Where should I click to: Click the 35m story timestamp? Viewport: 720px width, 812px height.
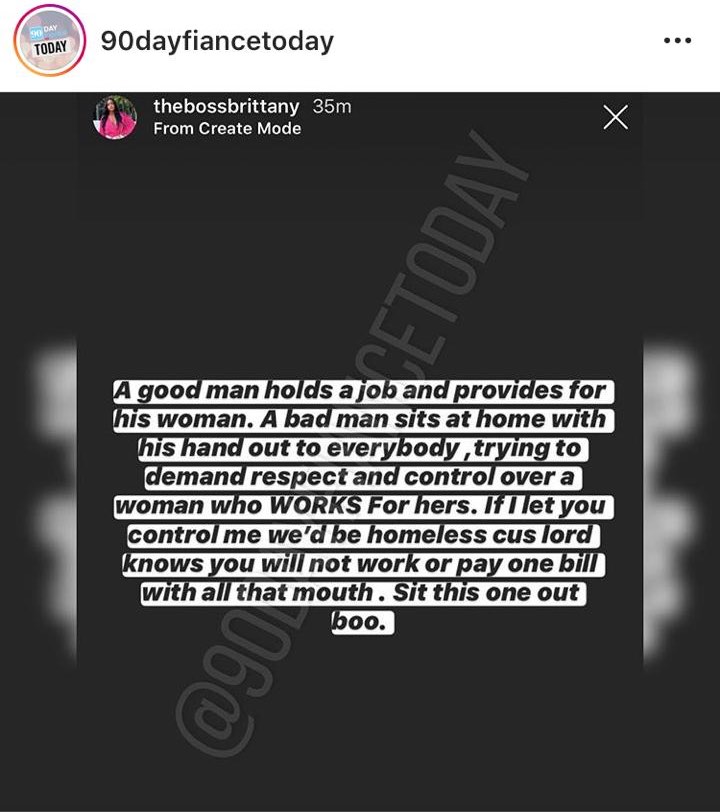coord(332,106)
